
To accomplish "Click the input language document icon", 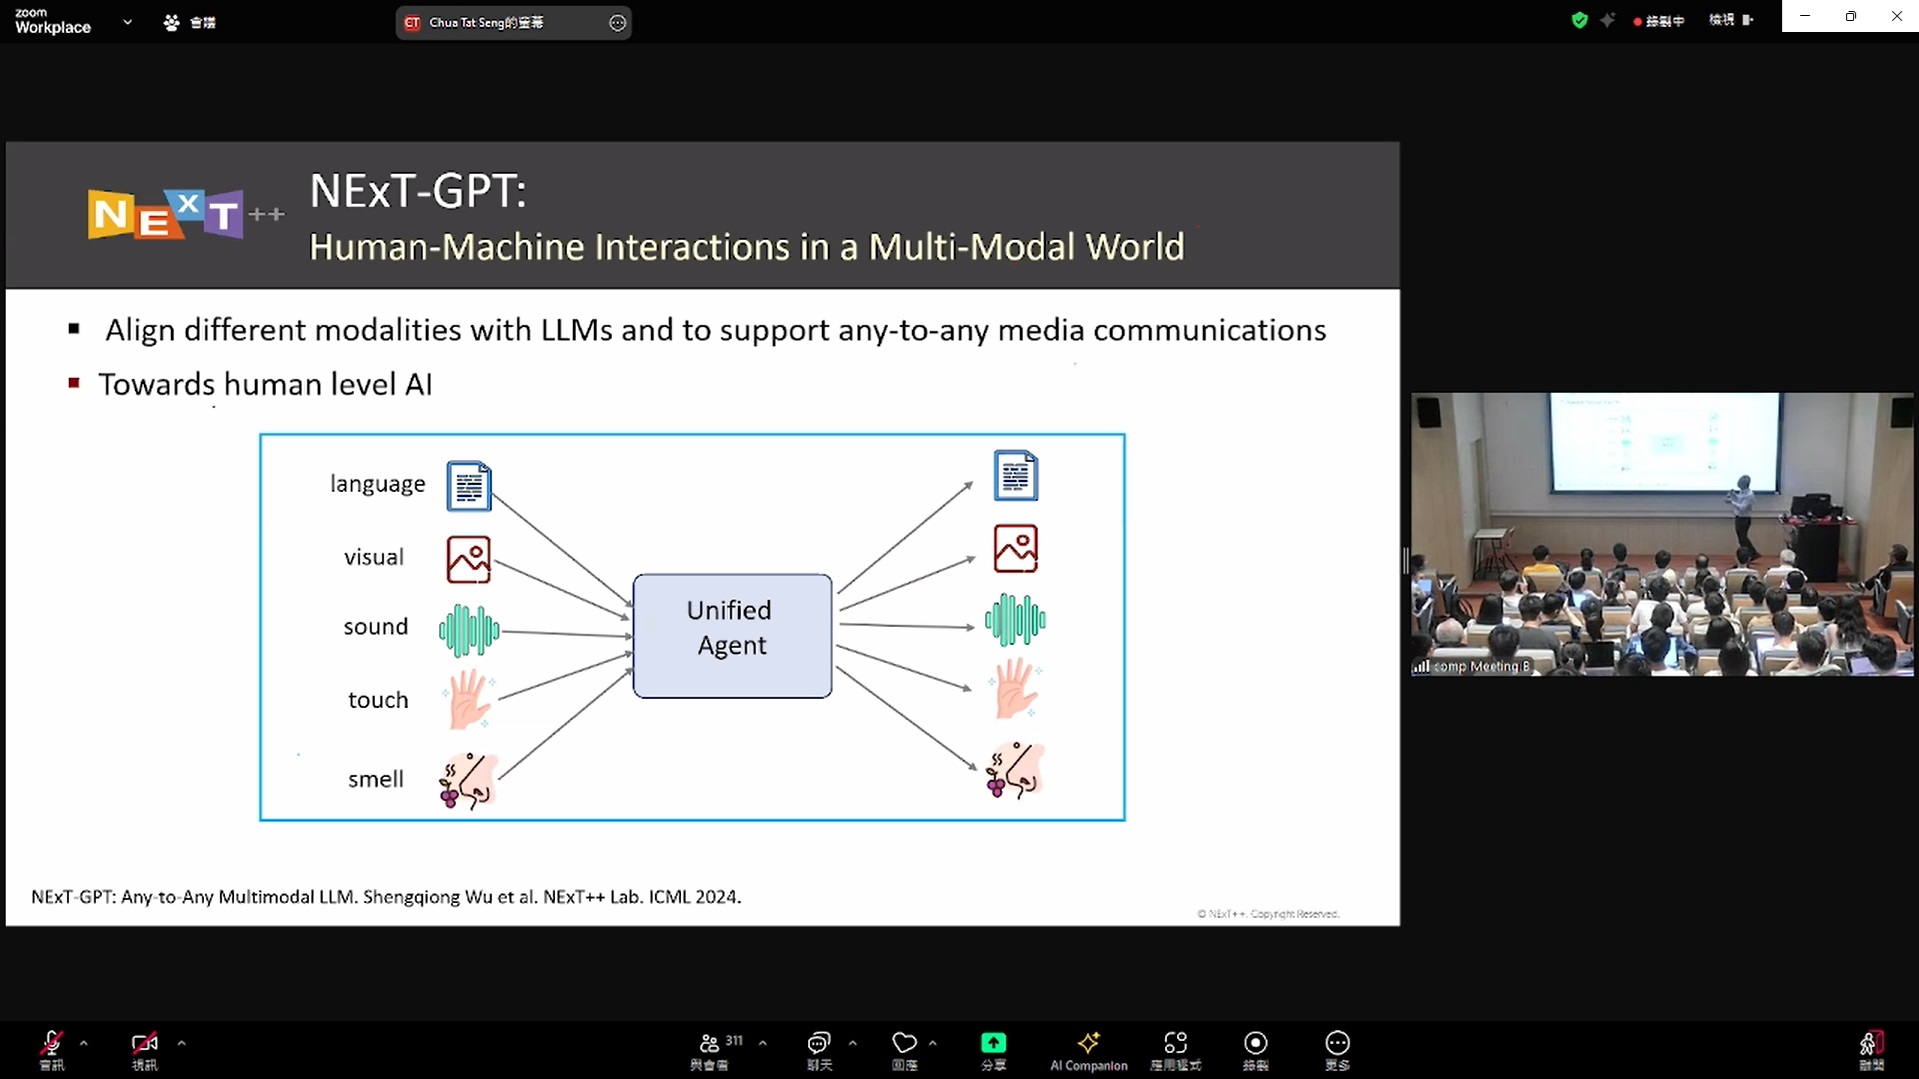I will (x=468, y=486).
